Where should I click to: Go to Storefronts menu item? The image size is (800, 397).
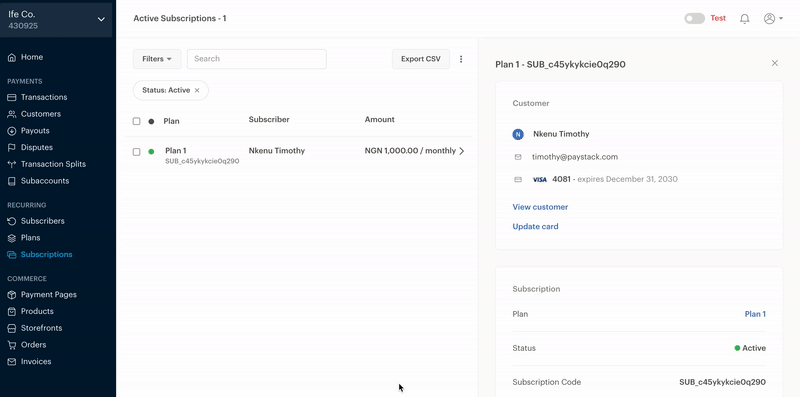coord(41,328)
